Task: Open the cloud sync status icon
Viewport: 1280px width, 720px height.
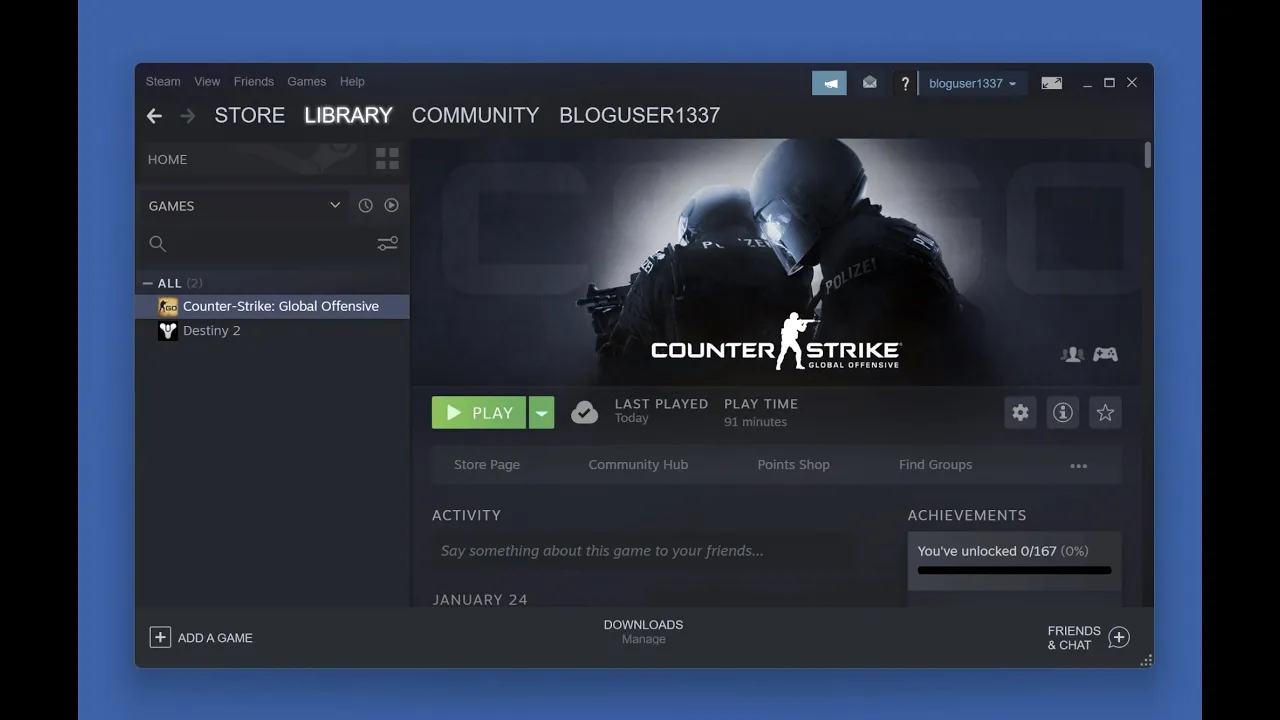Action: pyautogui.click(x=584, y=412)
